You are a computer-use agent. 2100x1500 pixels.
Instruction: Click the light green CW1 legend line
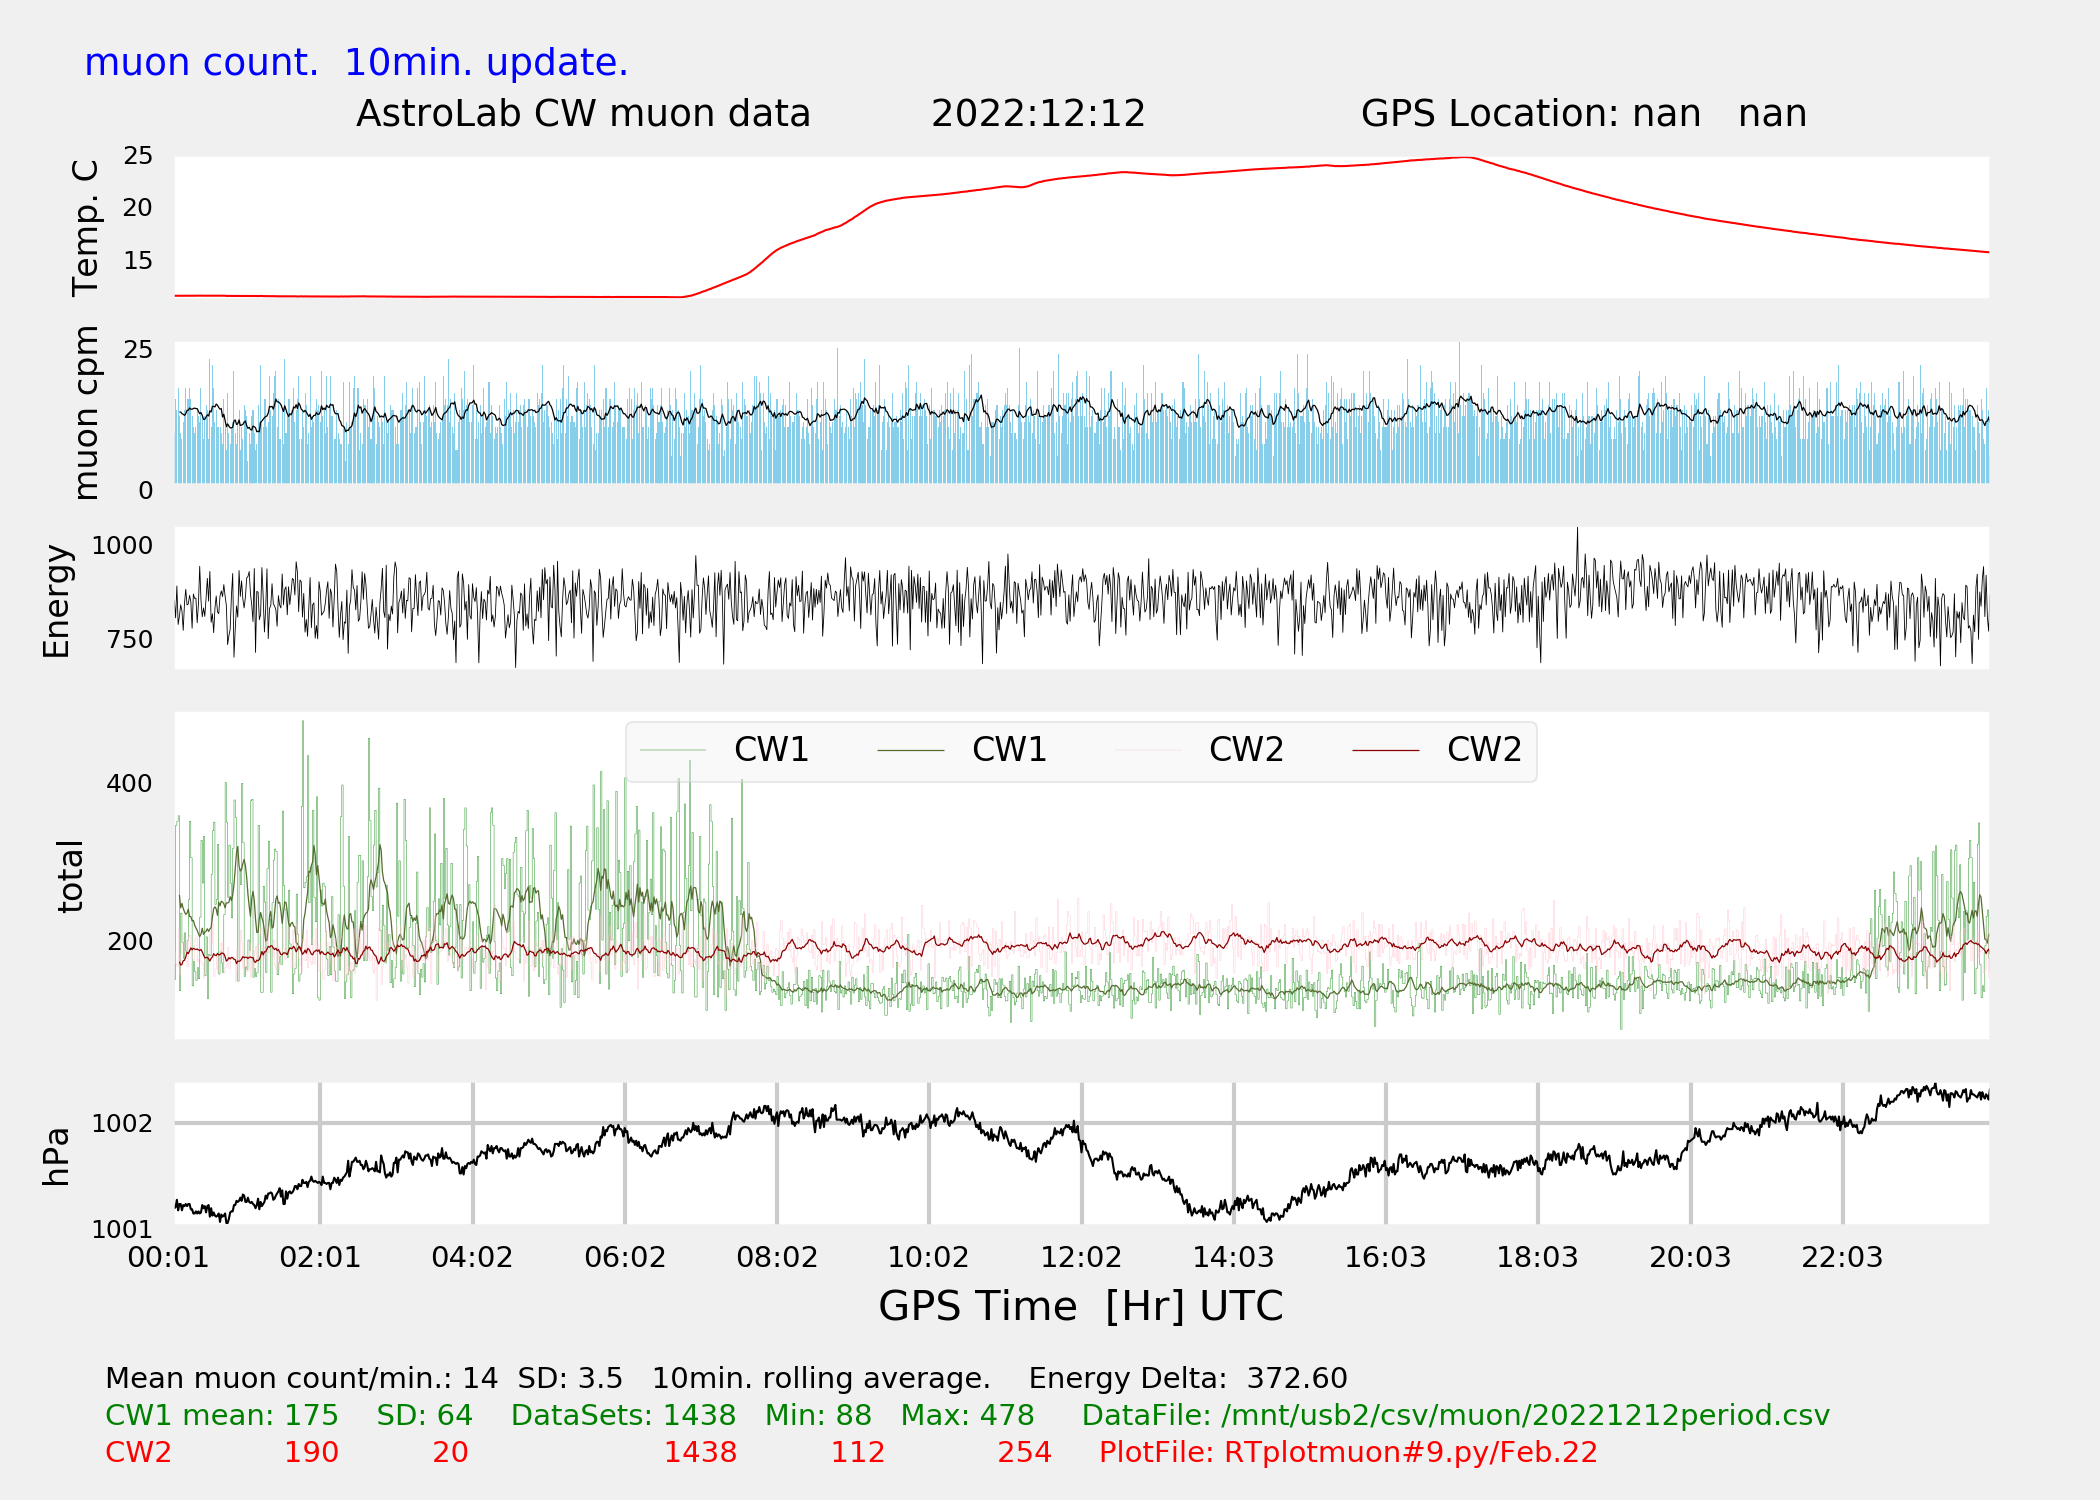[x=673, y=750]
